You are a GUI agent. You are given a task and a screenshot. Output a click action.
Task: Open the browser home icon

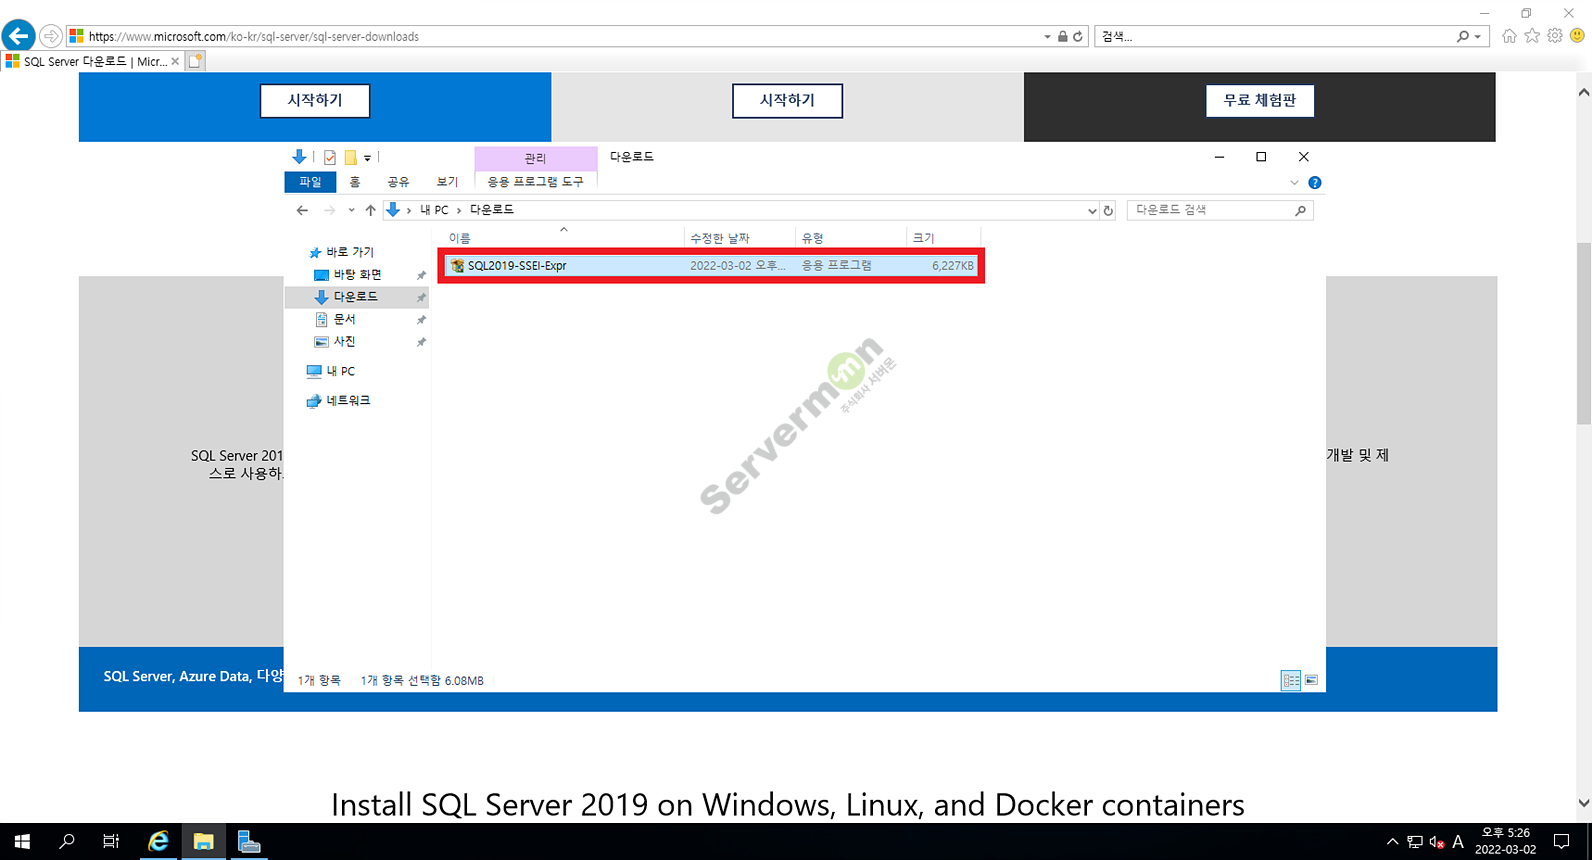[x=1509, y=36]
